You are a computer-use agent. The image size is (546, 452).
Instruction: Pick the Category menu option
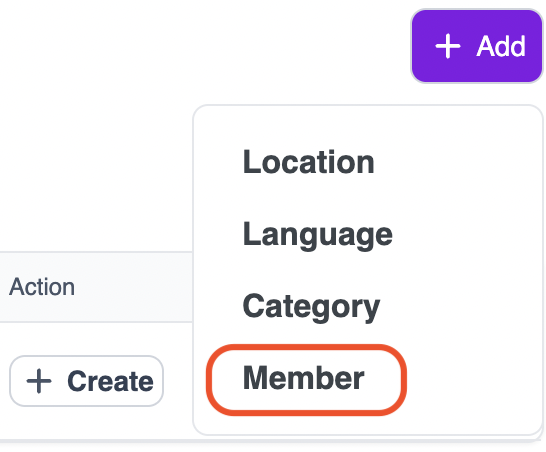(x=311, y=307)
